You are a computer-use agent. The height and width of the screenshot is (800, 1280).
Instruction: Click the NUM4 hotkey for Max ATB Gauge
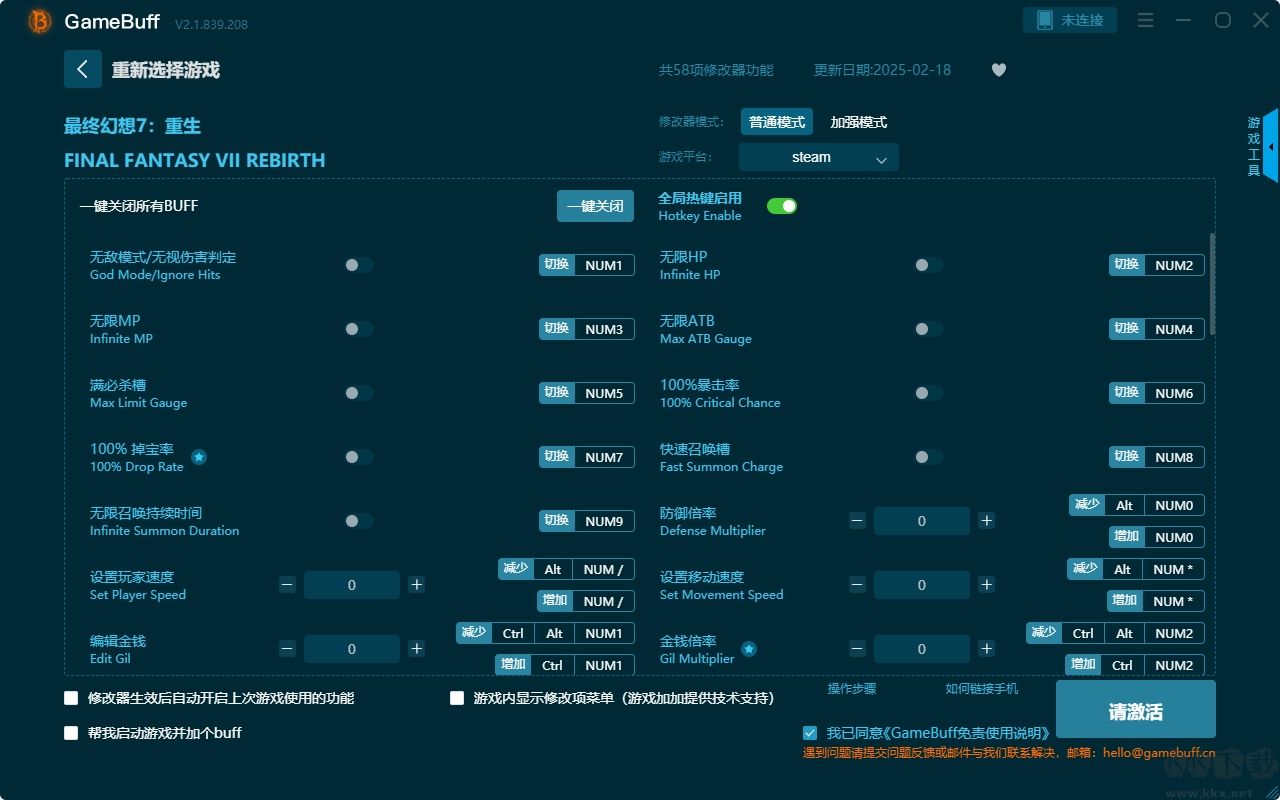tap(1174, 329)
